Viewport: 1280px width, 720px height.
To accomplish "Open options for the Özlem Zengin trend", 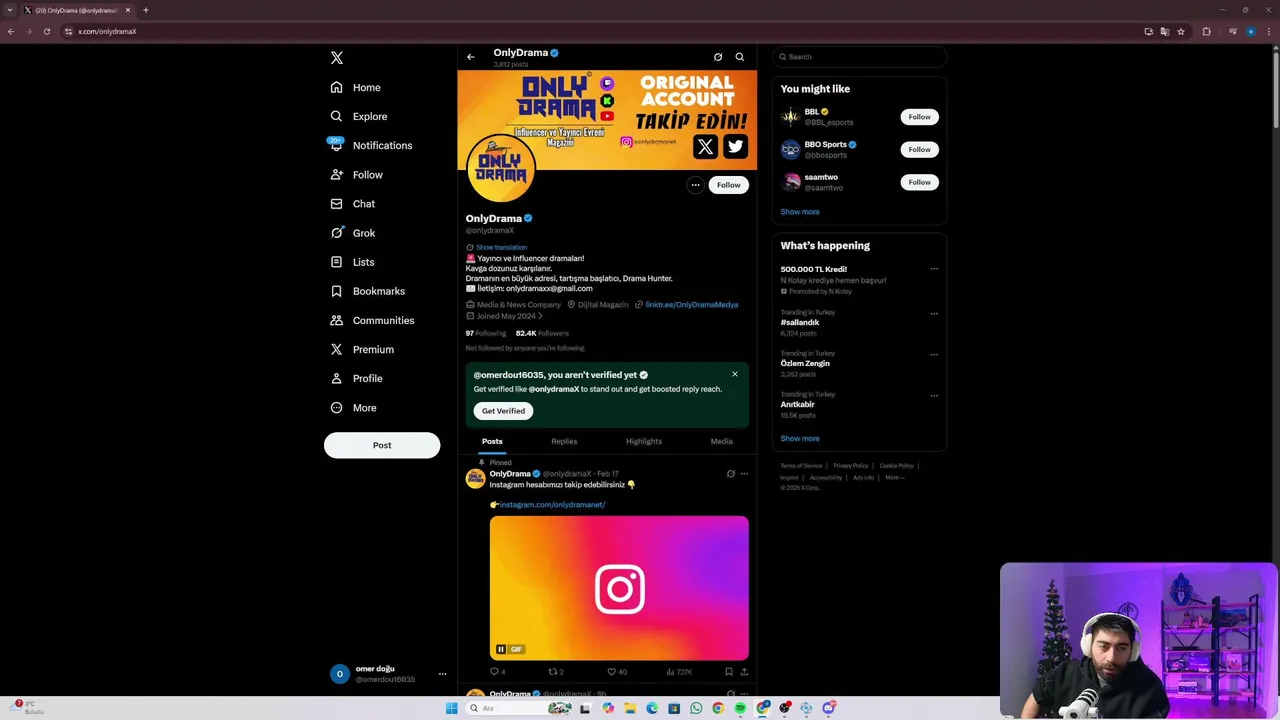I will click(x=934, y=354).
